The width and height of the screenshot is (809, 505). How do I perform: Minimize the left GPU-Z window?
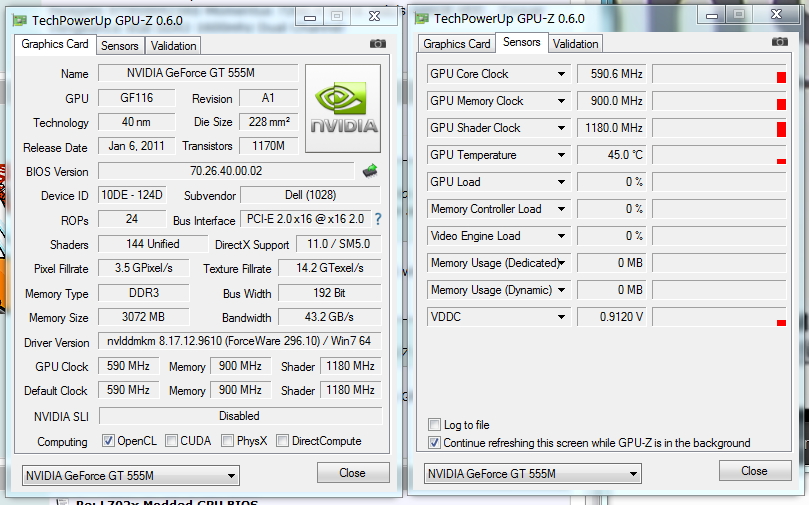click(310, 17)
